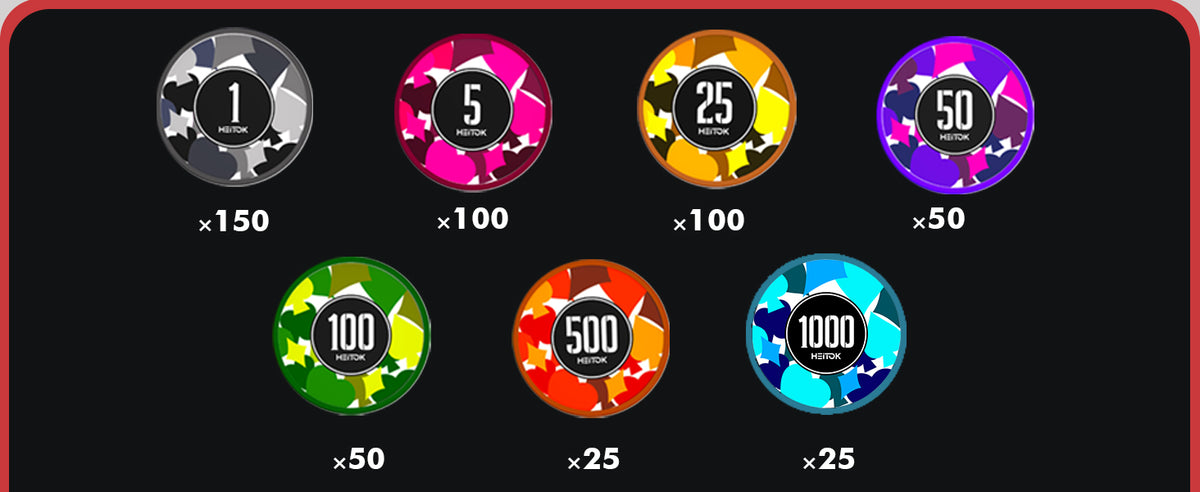Click the ×100 quantity under pink chip
Image resolution: width=1200 pixels, height=492 pixels.
pyautogui.click(x=473, y=219)
